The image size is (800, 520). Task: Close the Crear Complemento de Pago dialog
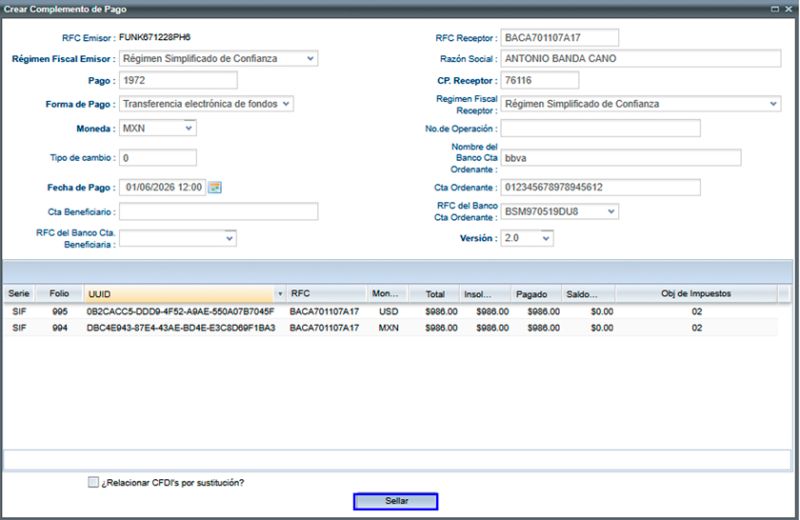[x=788, y=9]
